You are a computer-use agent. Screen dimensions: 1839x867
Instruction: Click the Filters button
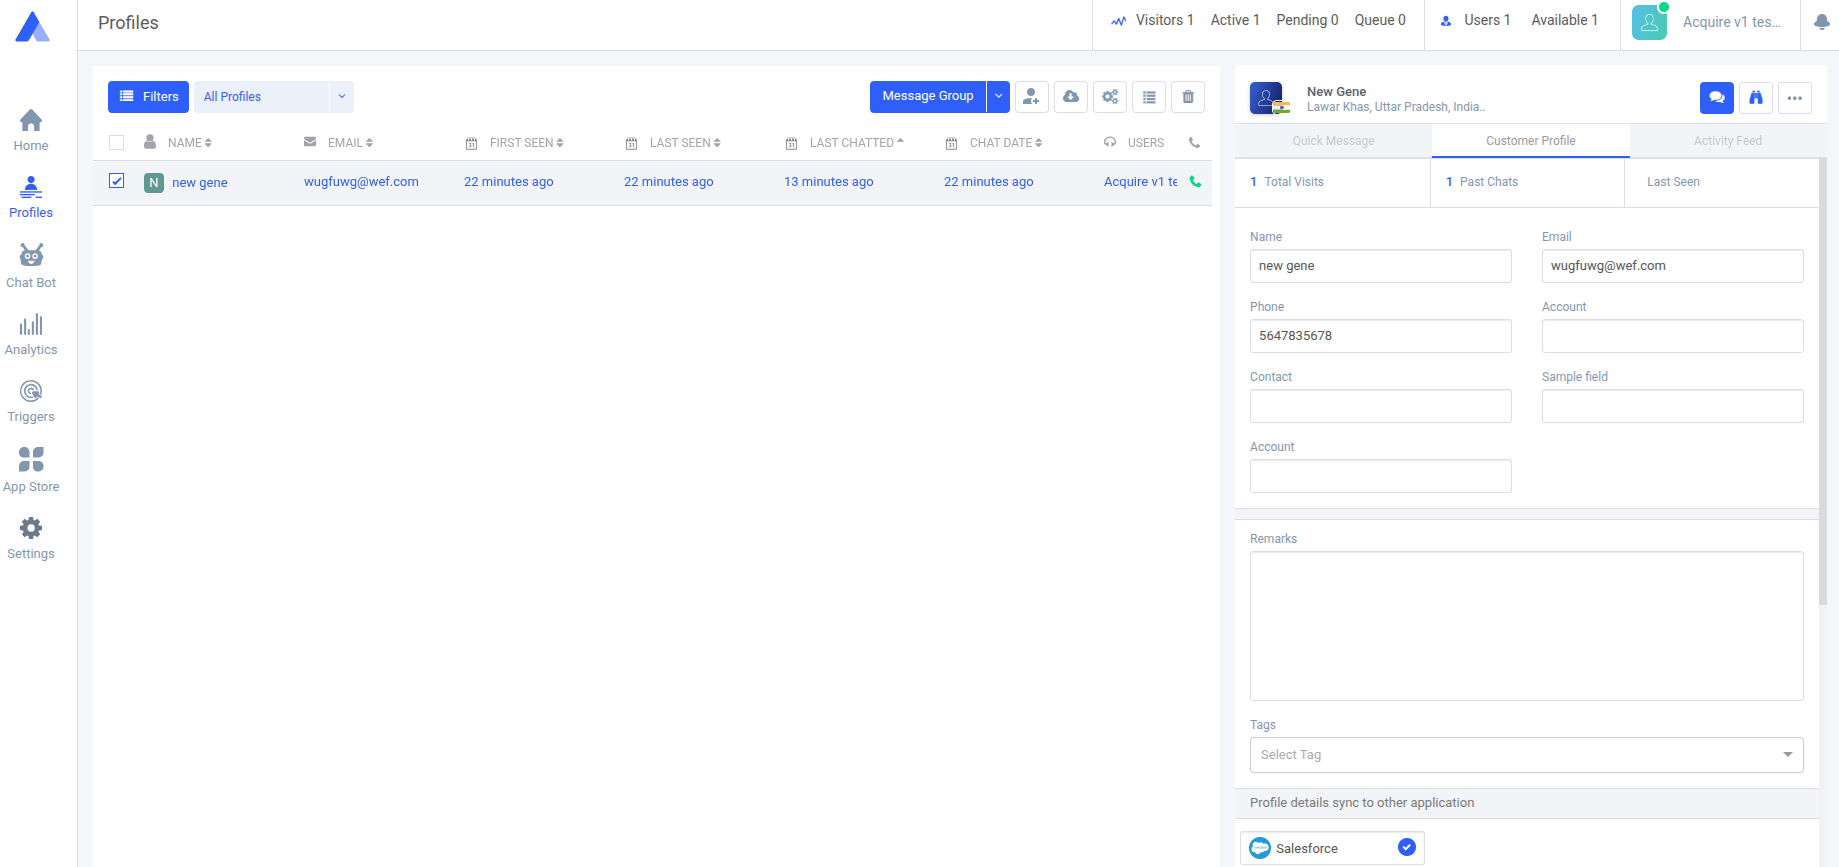[148, 97]
